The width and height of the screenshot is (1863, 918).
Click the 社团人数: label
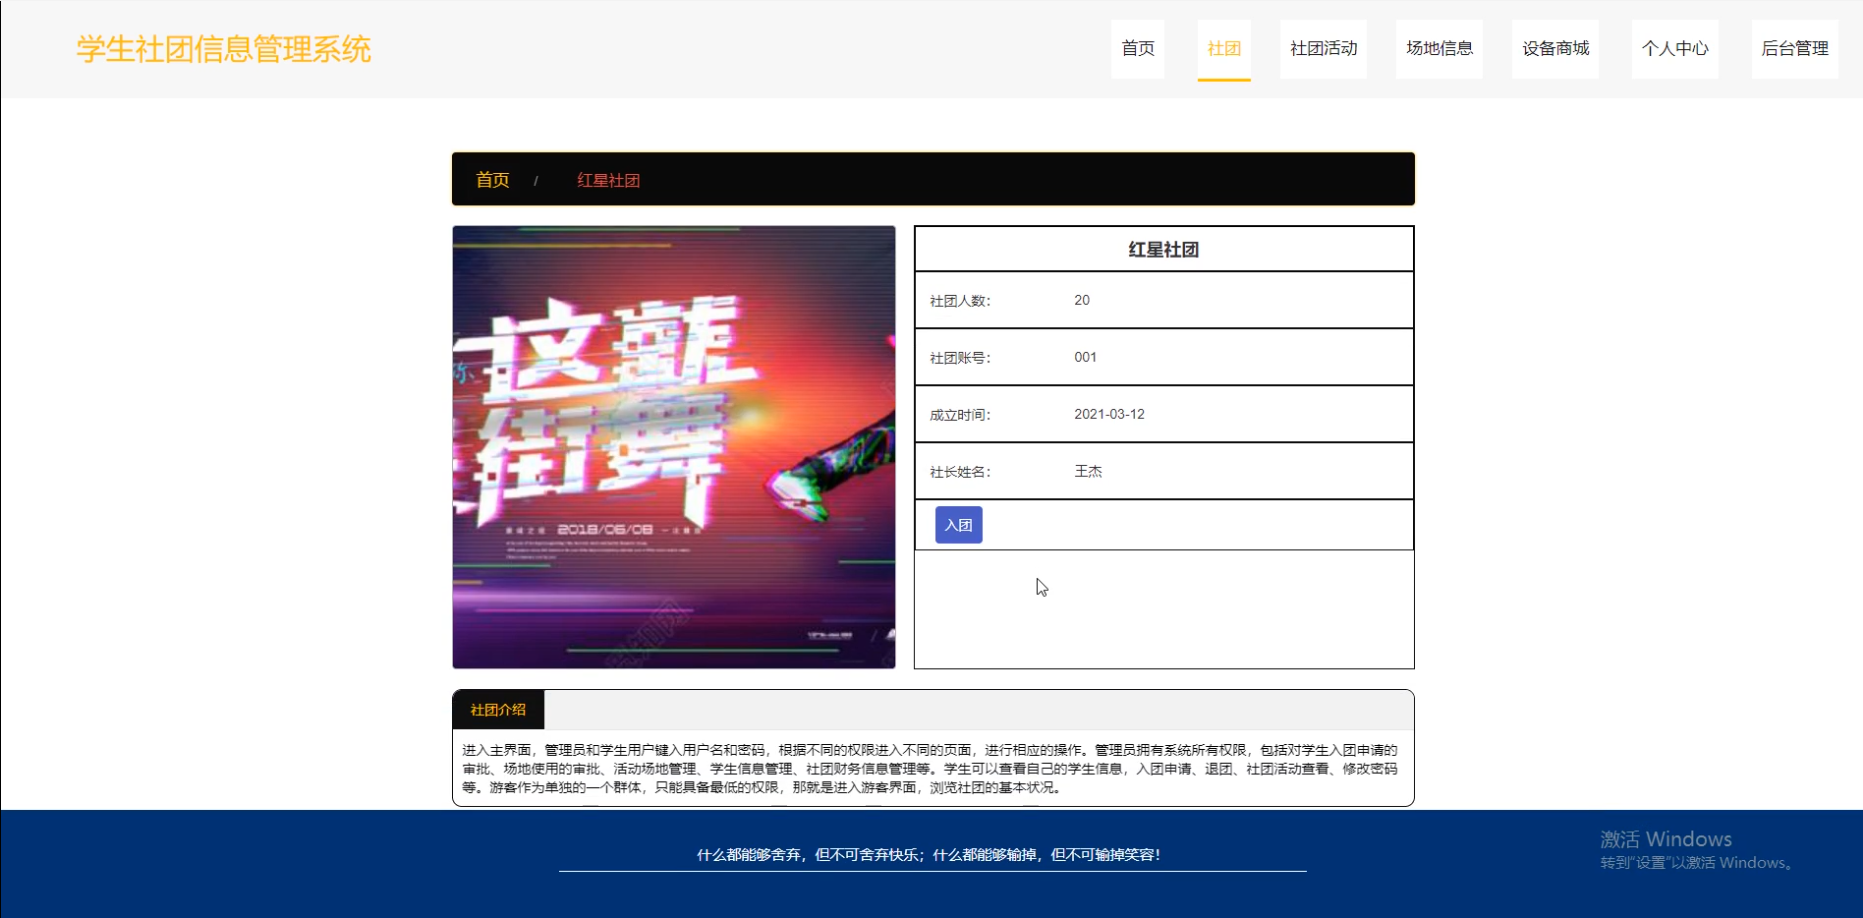pos(960,301)
